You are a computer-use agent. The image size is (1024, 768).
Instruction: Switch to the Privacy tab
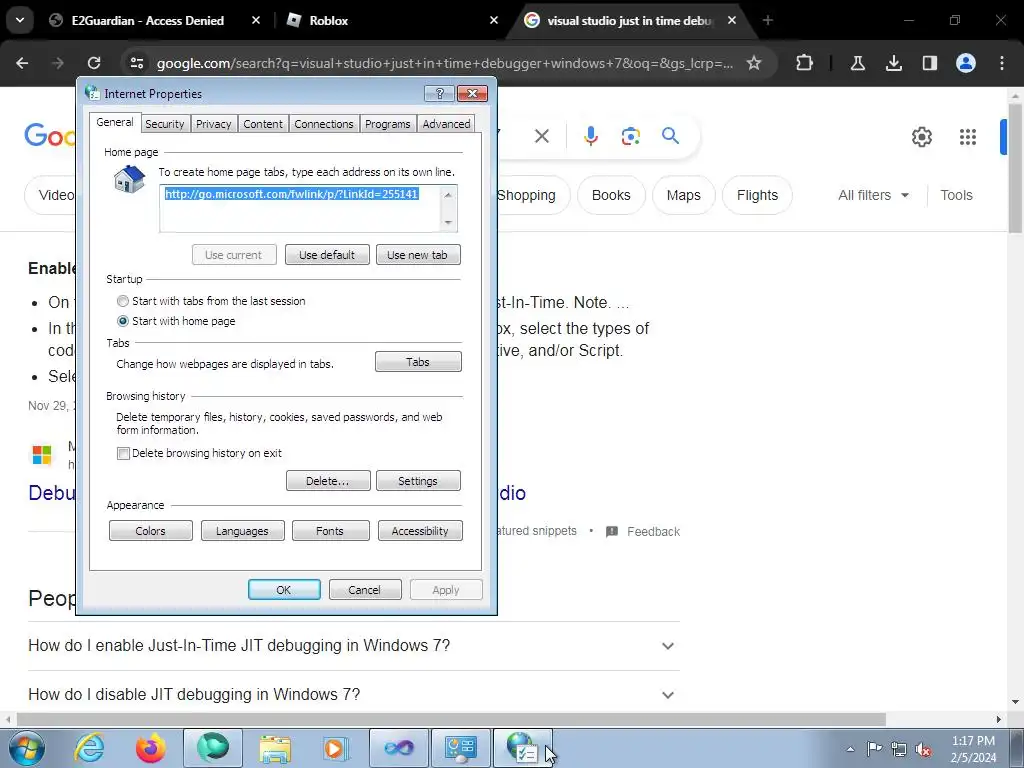(x=214, y=124)
